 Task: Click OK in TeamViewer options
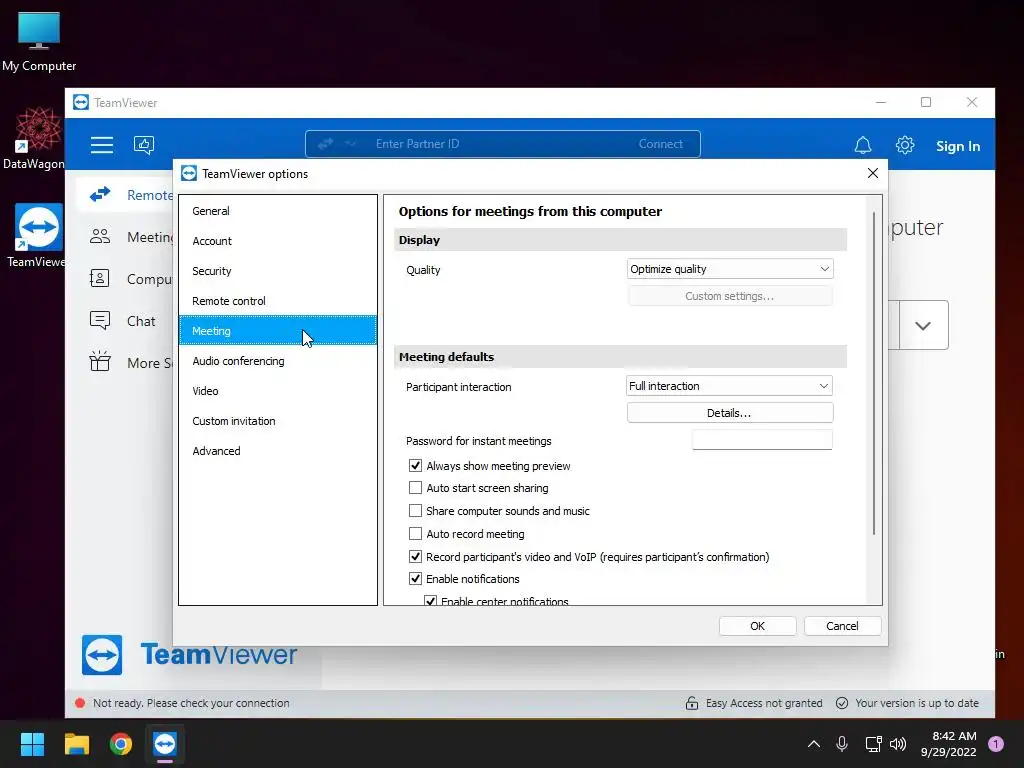[x=758, y=626]
